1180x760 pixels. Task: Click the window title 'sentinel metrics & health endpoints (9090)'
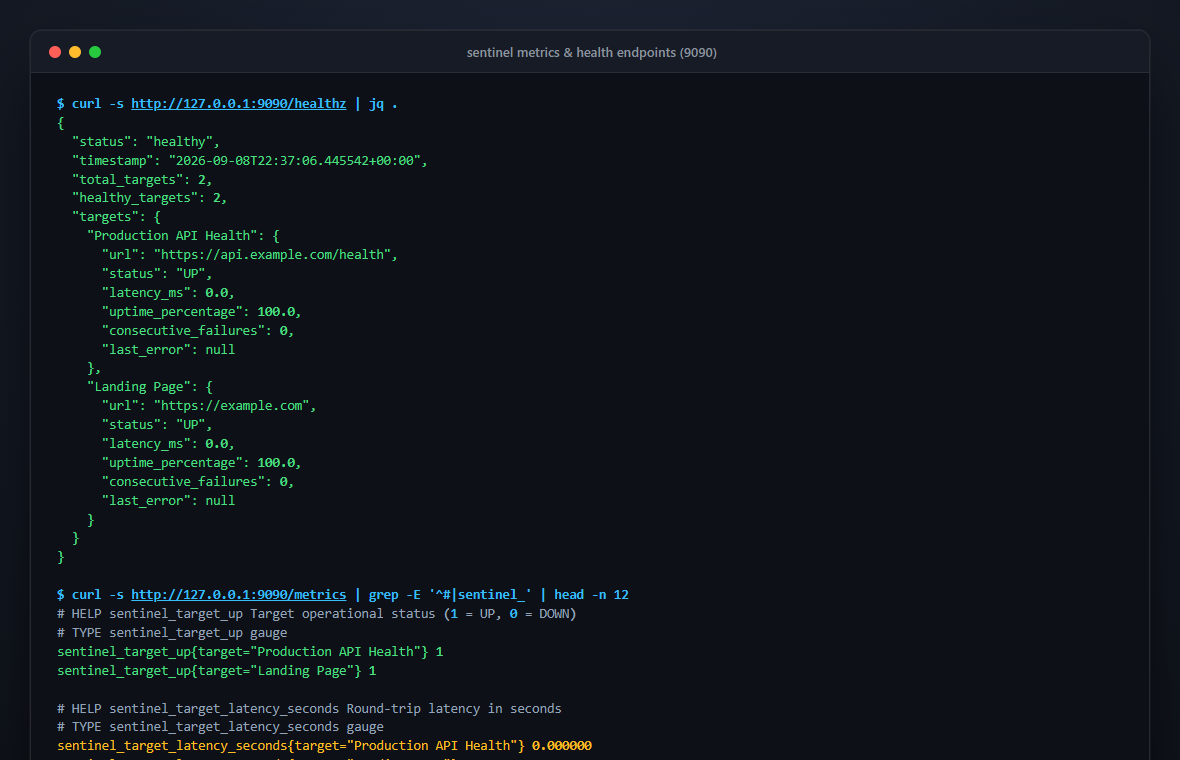(592, 53)
